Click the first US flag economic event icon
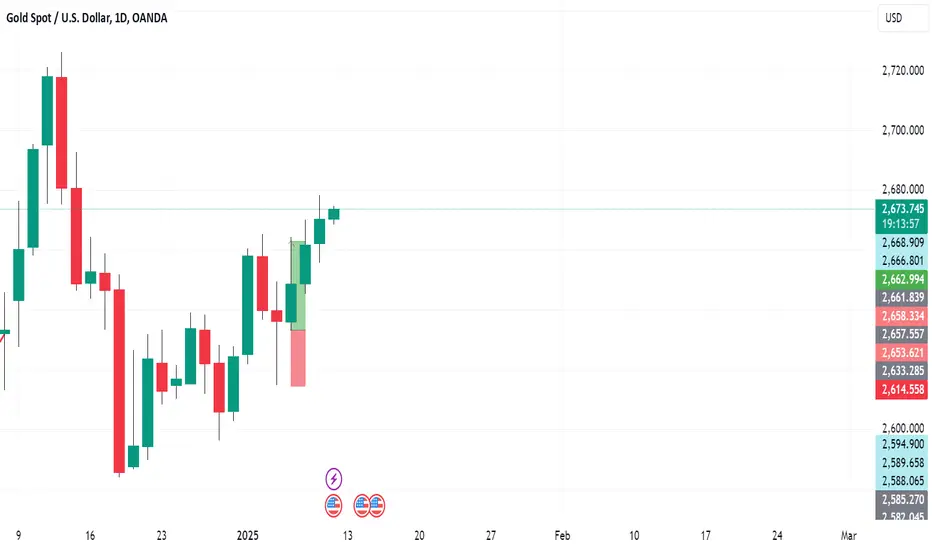Screen dimensions: 932x550 (333, 505)
